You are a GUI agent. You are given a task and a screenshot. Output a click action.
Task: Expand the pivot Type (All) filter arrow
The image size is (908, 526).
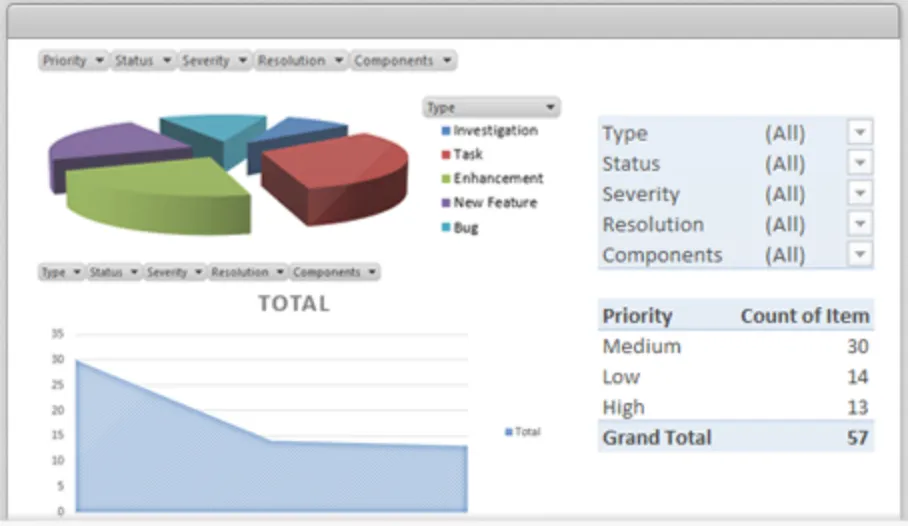click(860, 133)
